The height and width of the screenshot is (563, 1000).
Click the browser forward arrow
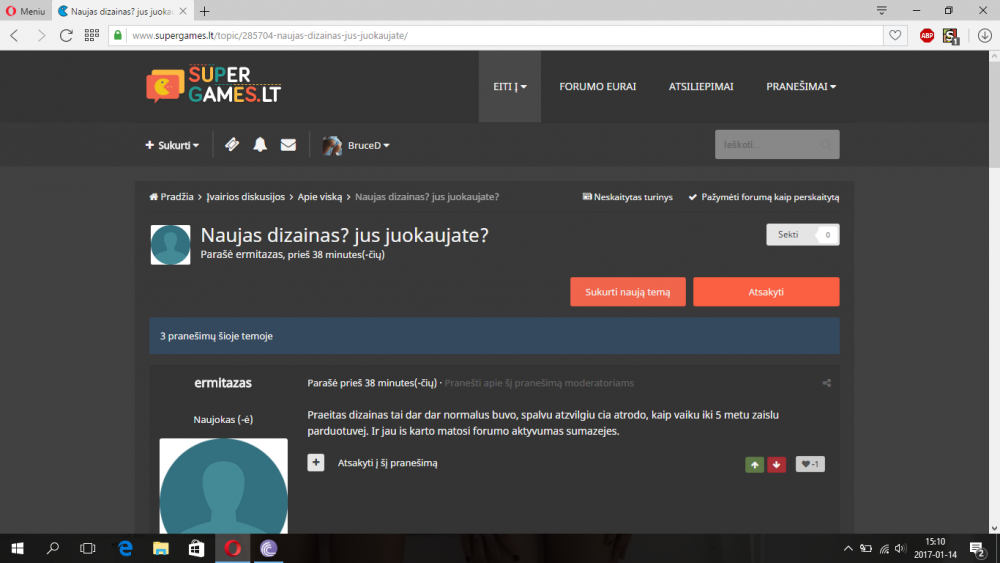point(41,35)
